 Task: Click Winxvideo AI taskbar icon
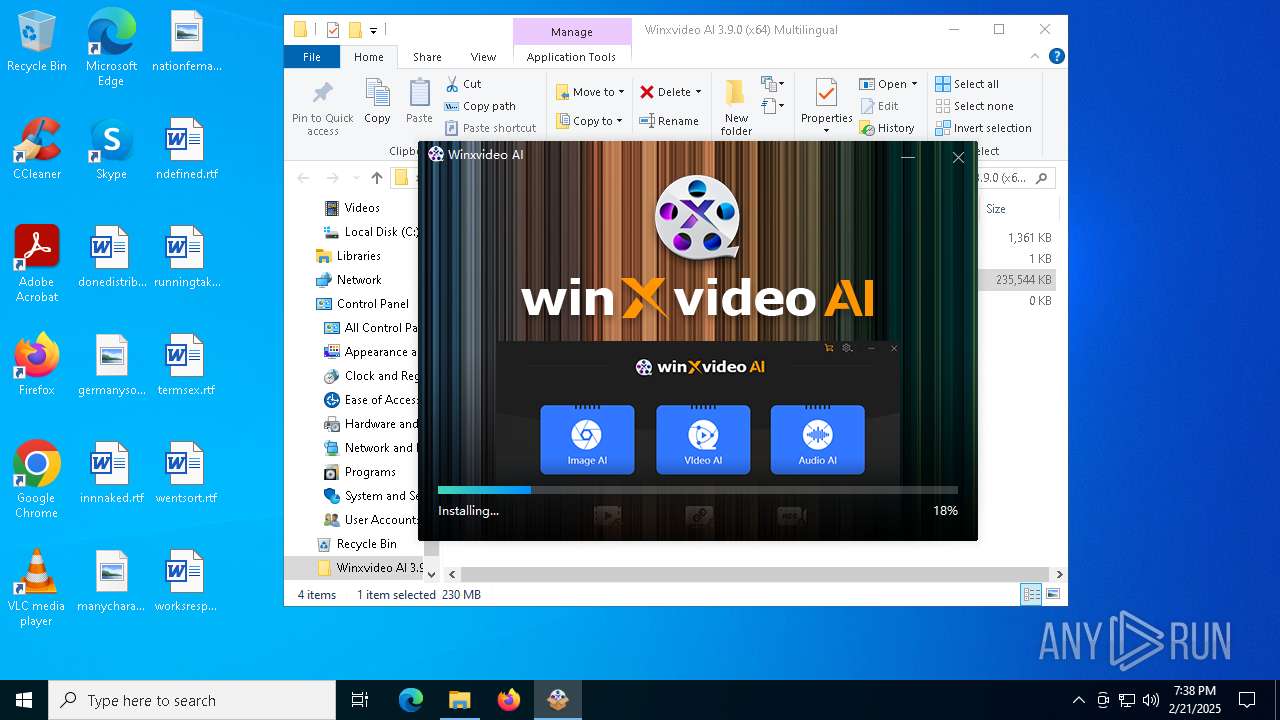[558, 700]
